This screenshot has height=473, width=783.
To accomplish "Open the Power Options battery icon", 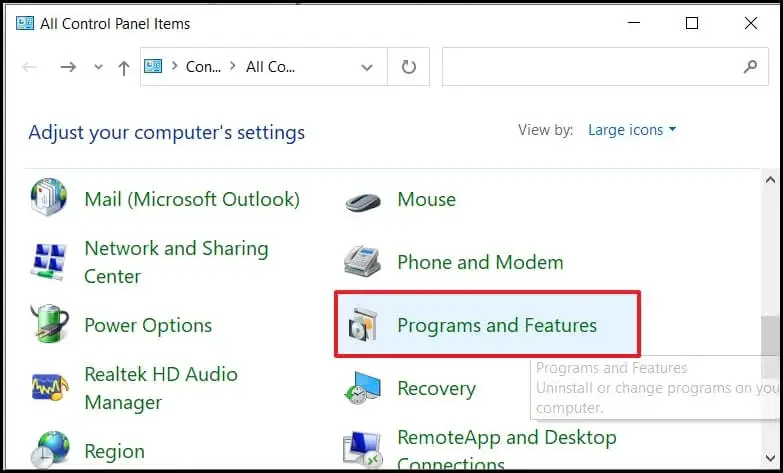I will click(49, 324).
